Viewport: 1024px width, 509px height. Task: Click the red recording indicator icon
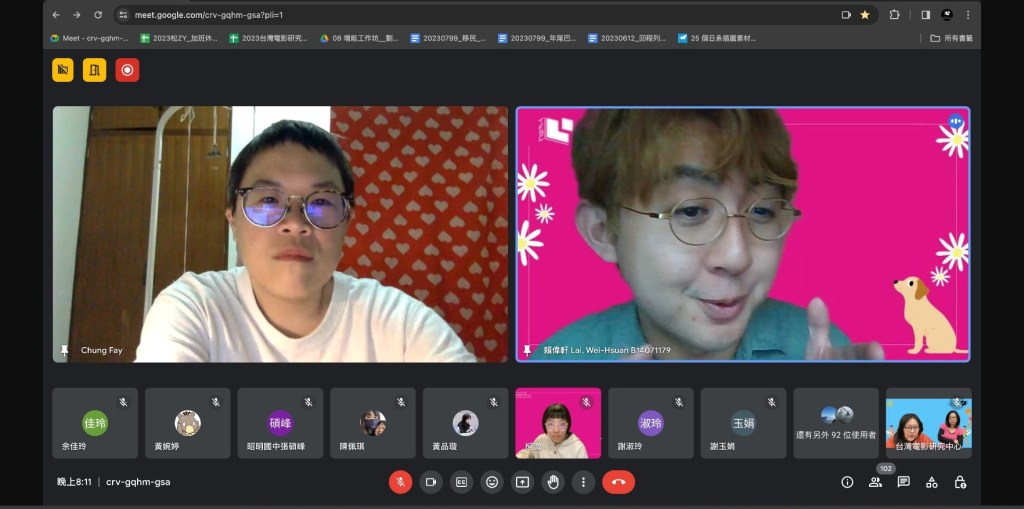[127, 70]
